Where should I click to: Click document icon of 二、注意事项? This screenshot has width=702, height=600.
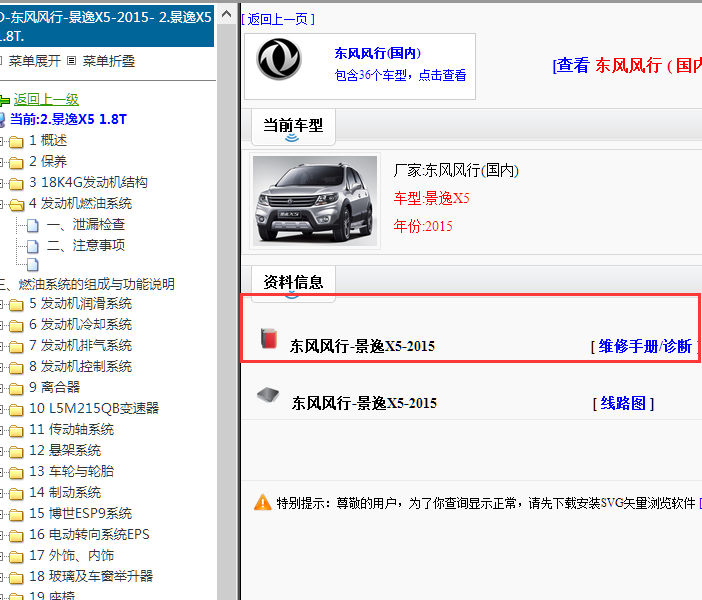point(33,246)
